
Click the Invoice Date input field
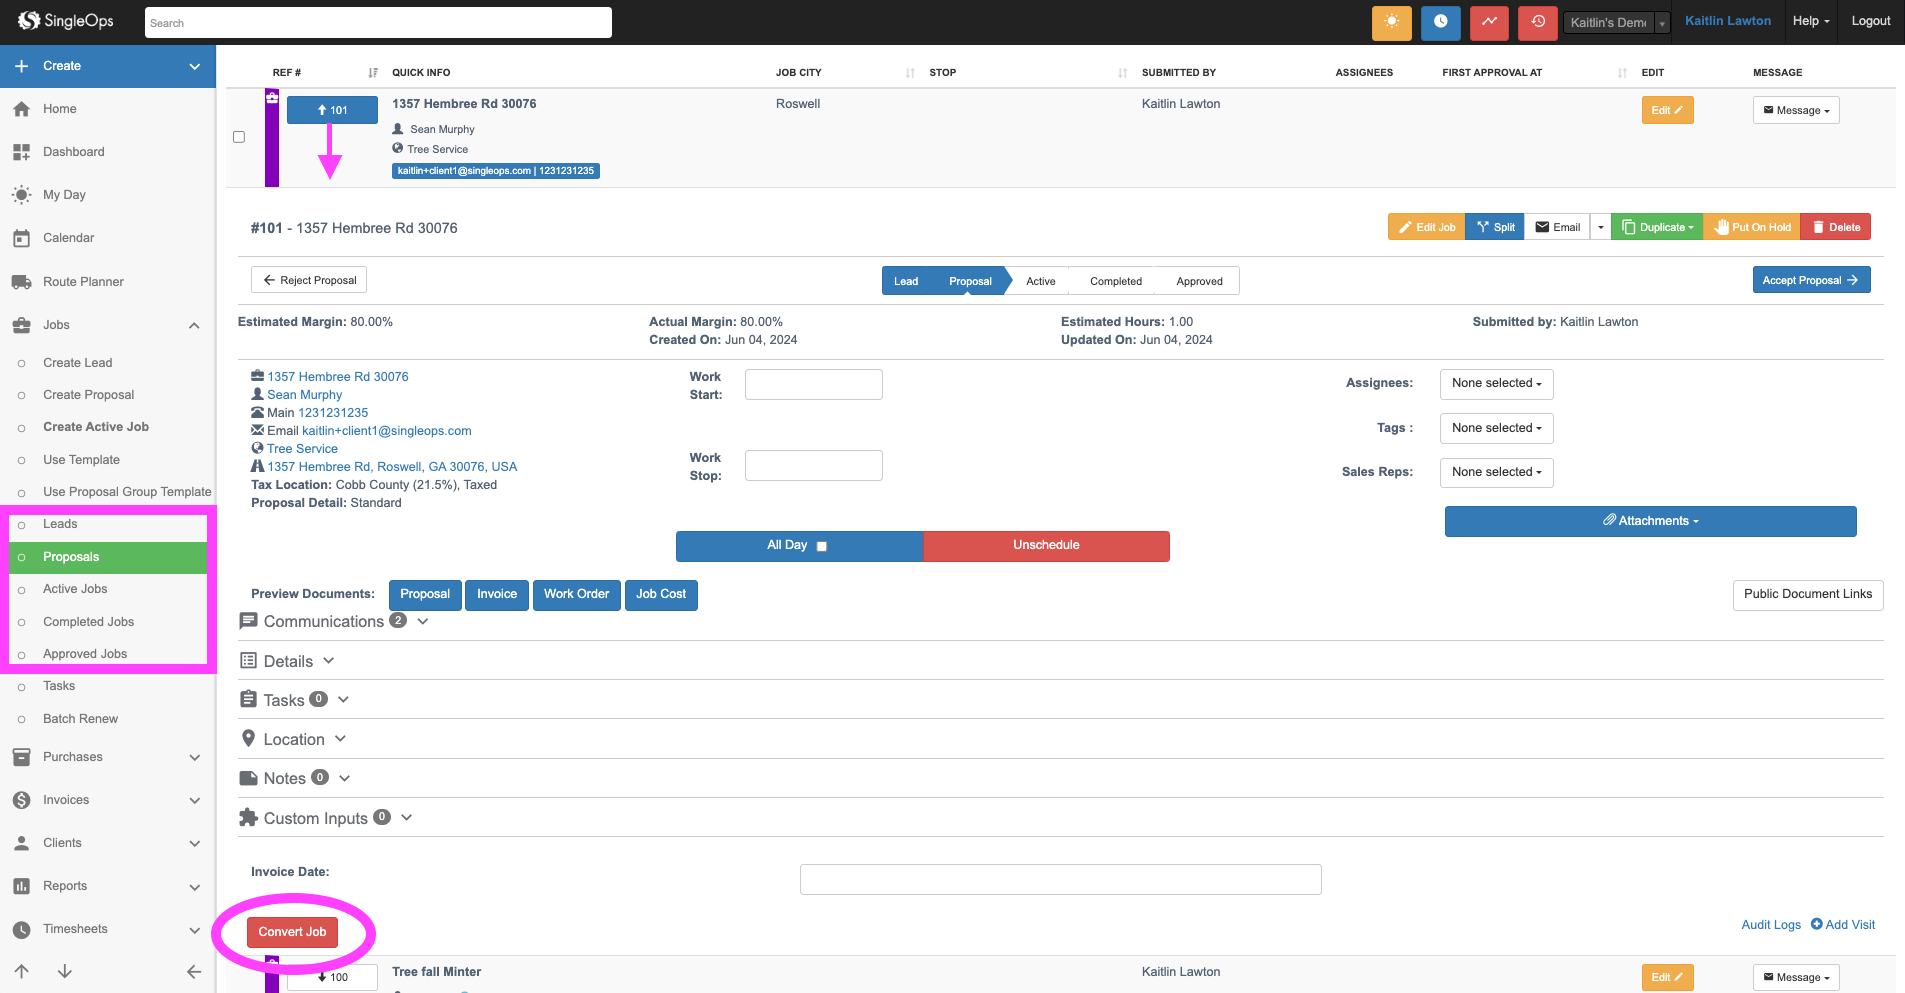pyautogui.click(x=1060, y=879)
